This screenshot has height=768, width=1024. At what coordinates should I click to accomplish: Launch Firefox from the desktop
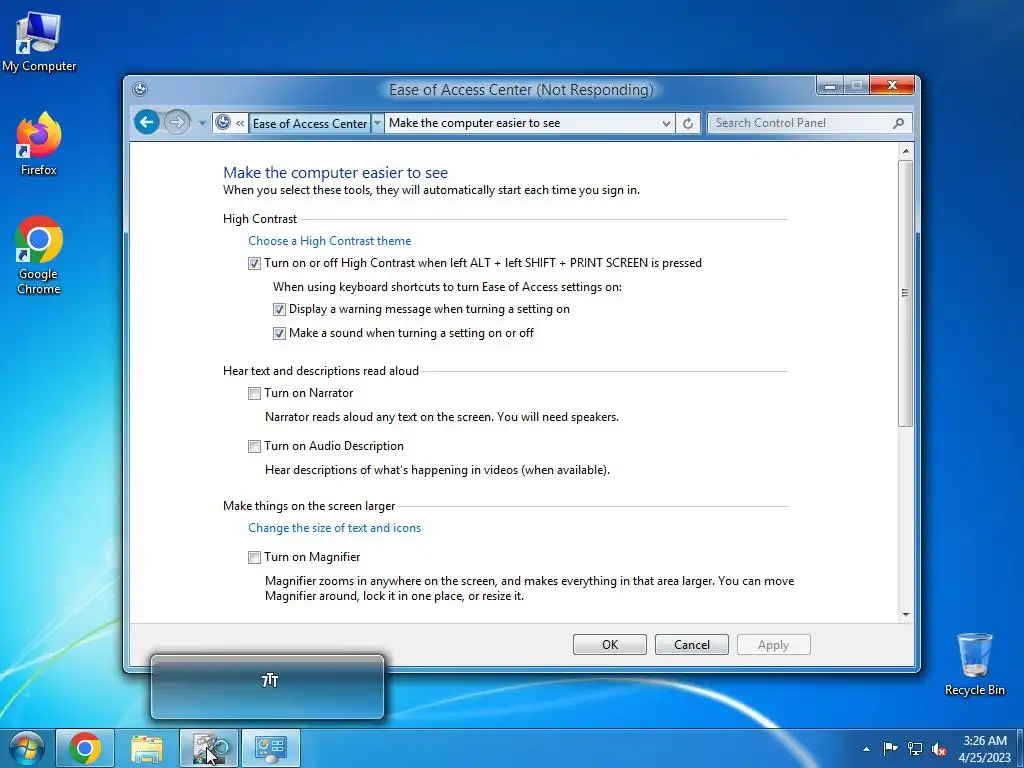pyautogui.click(x=39, y=144)
